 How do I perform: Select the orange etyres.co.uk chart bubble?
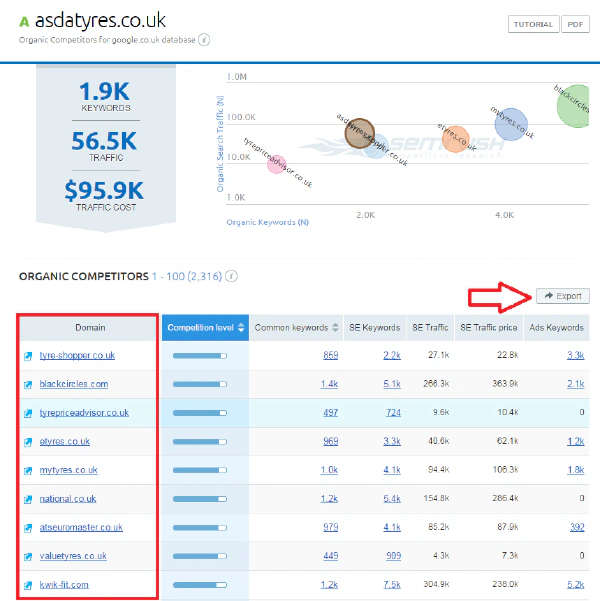tap(456, 139)
